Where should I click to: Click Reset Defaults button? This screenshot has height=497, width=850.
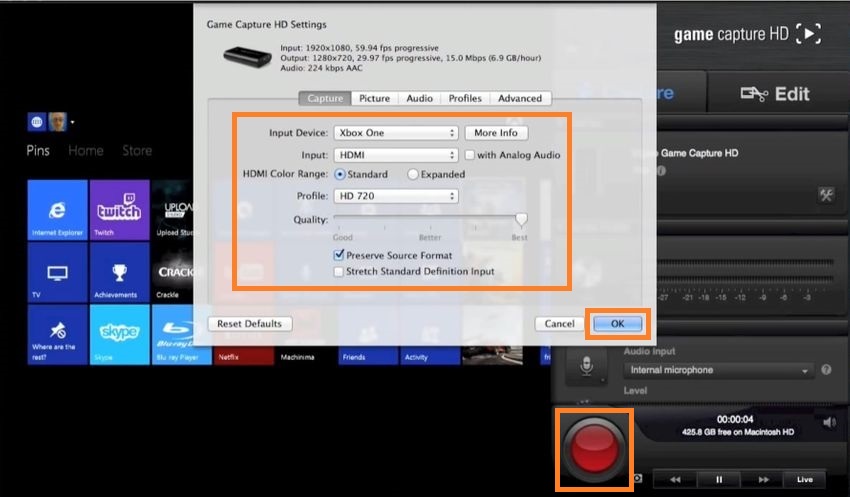[x=250, y=324]
